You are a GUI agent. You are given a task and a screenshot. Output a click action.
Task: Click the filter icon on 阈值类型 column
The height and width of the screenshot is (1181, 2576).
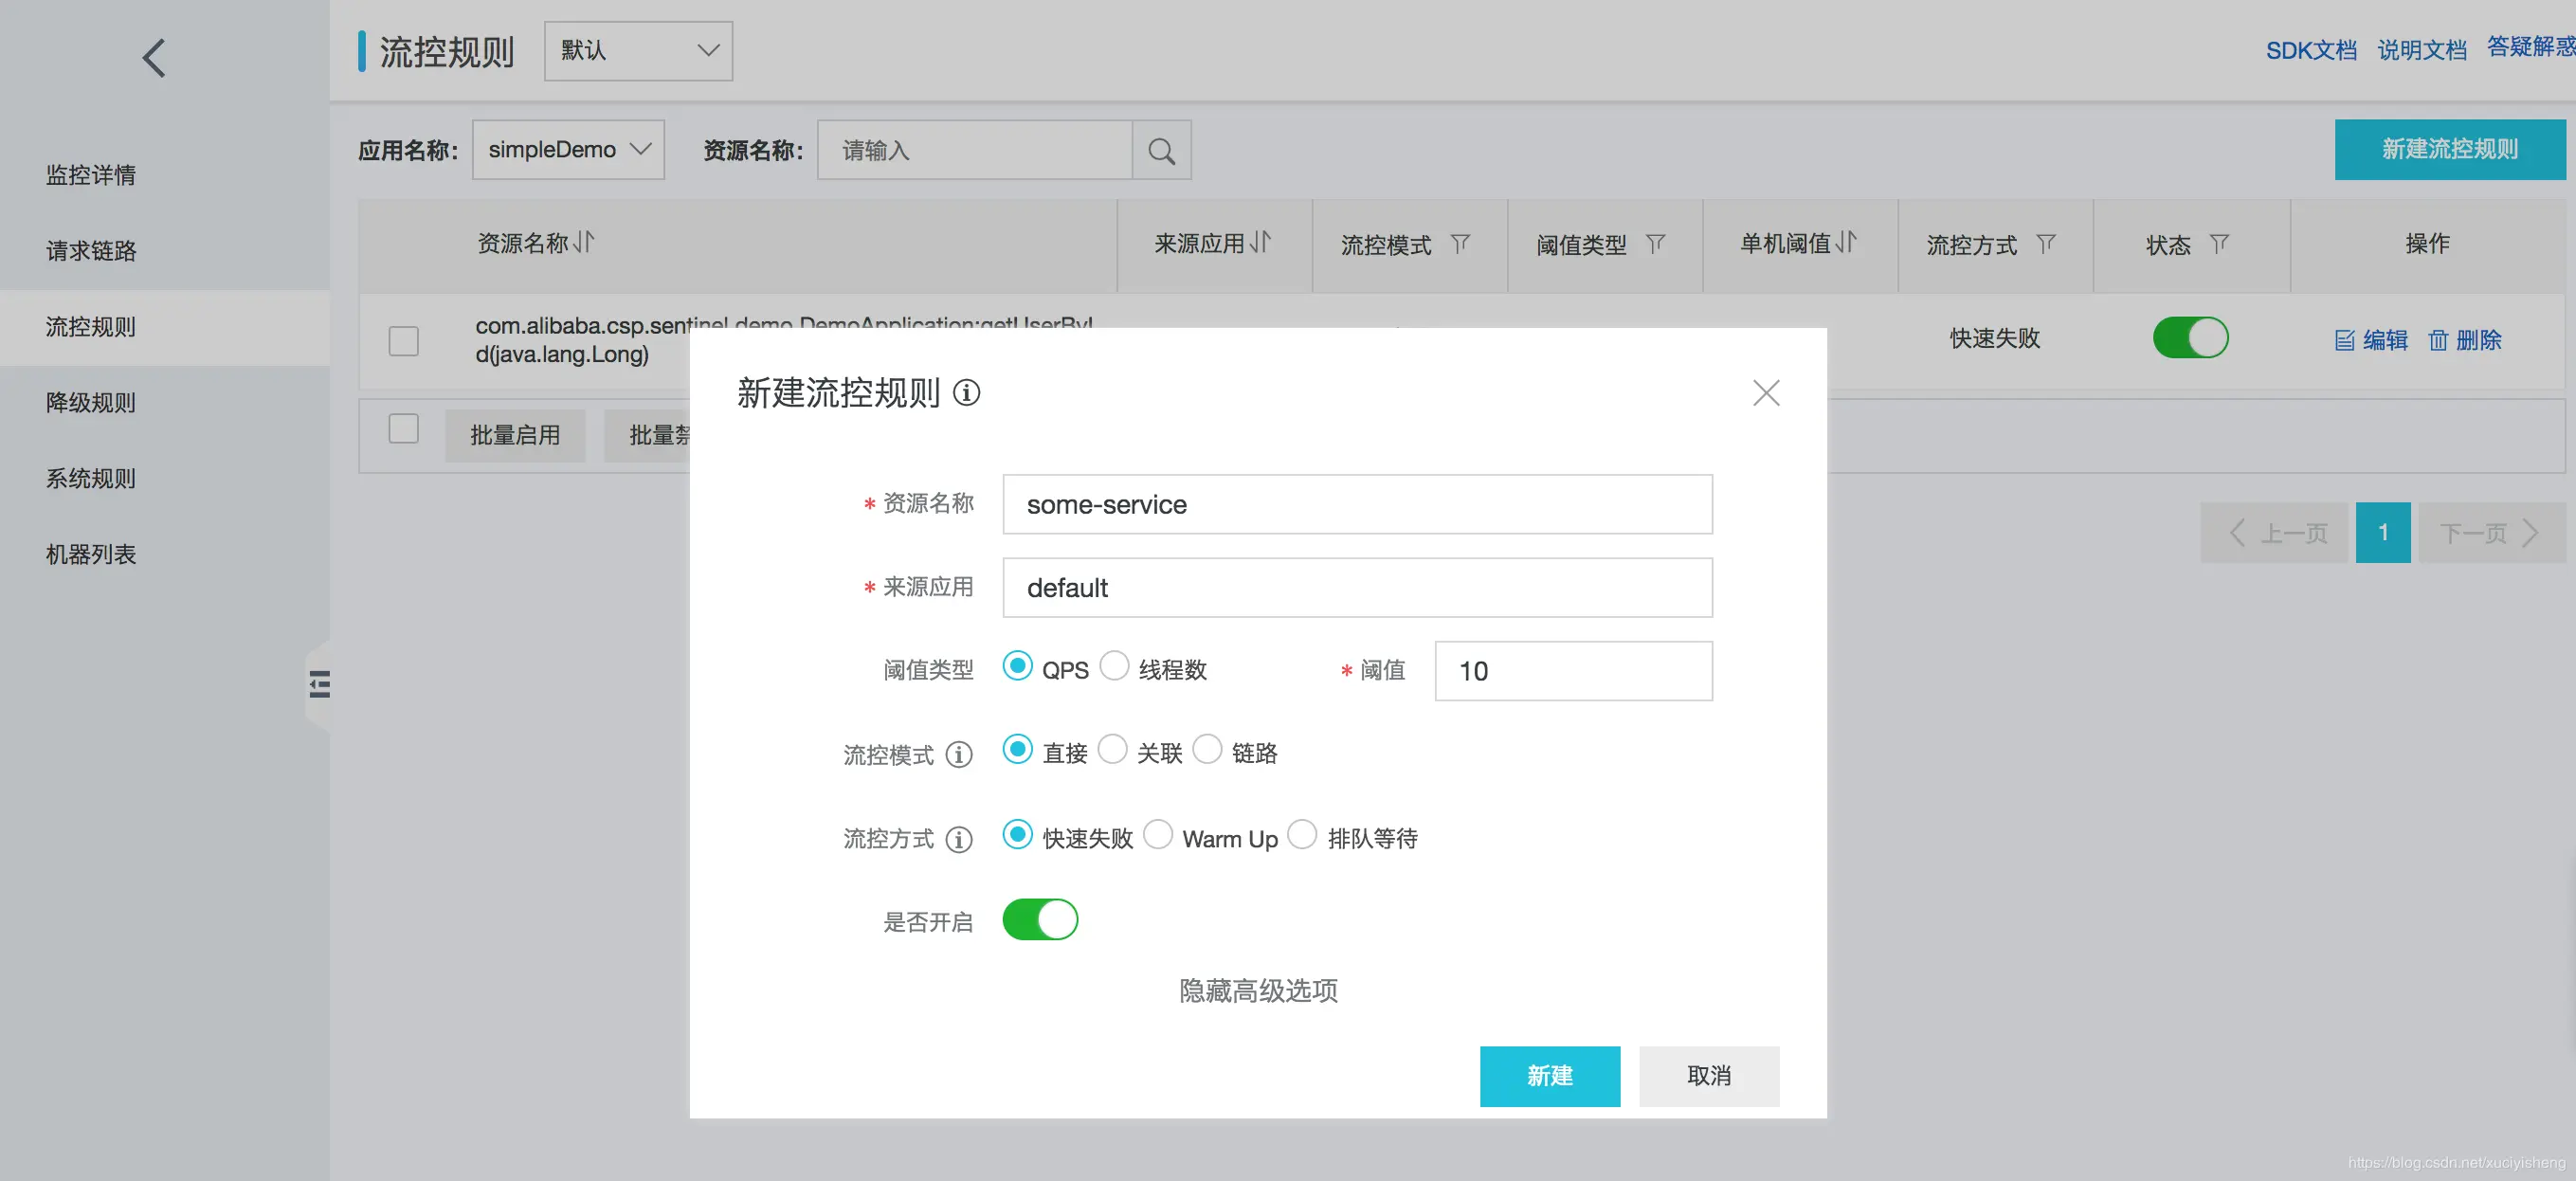pos(1655,244)
